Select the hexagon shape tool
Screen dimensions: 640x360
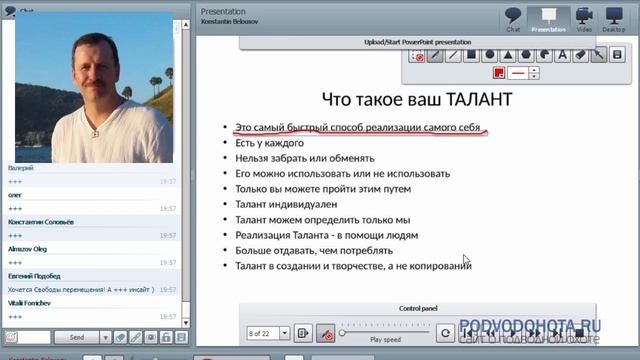[x=526, y=55]
